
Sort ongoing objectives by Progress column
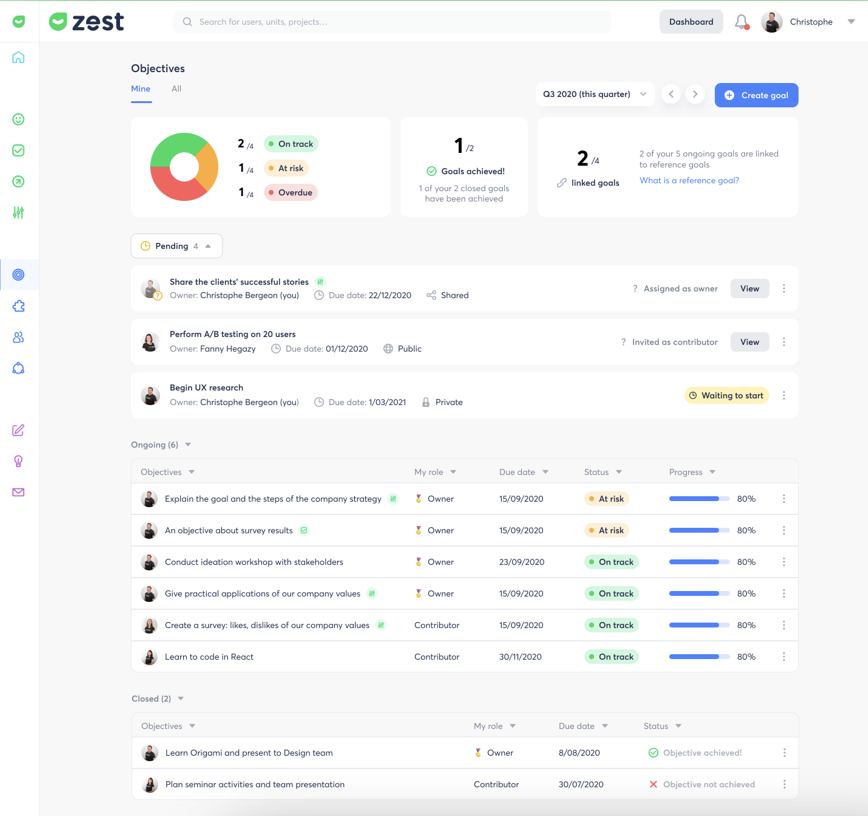coord(692,472)
